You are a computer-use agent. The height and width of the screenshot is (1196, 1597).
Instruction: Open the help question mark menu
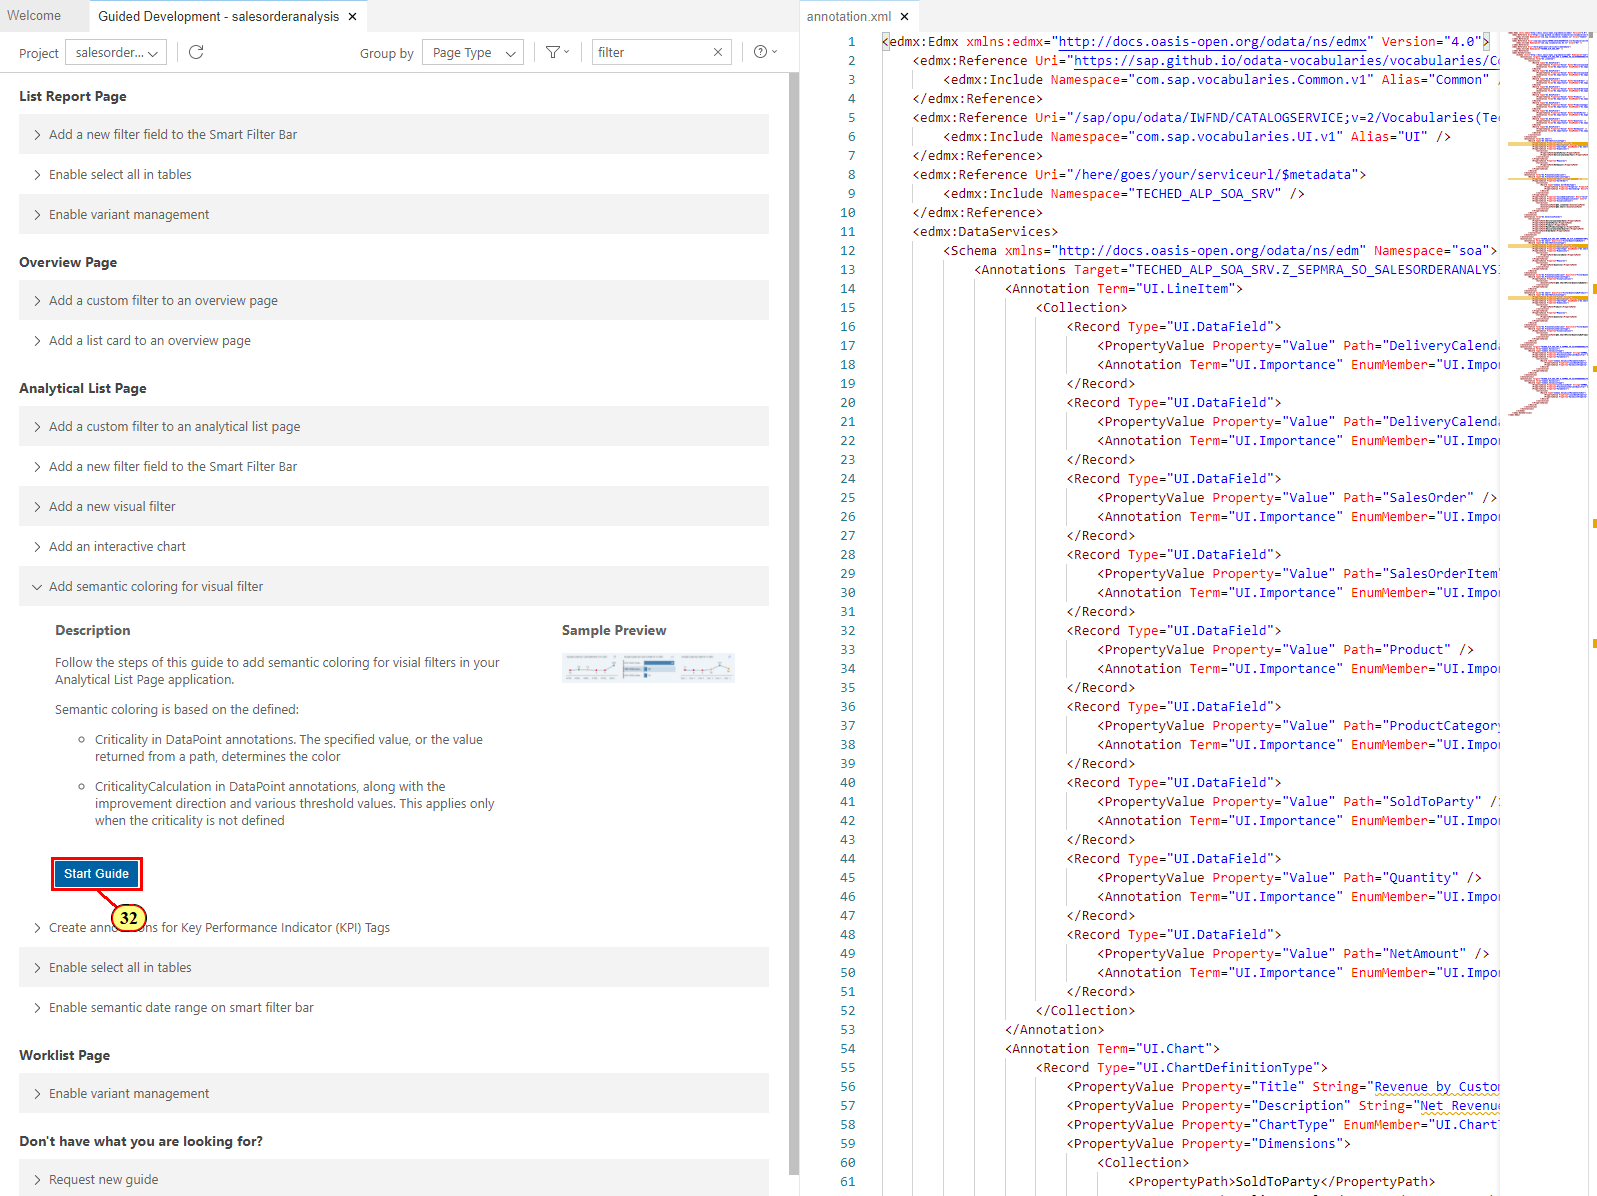pyautogui.click(x=765, y=52)
